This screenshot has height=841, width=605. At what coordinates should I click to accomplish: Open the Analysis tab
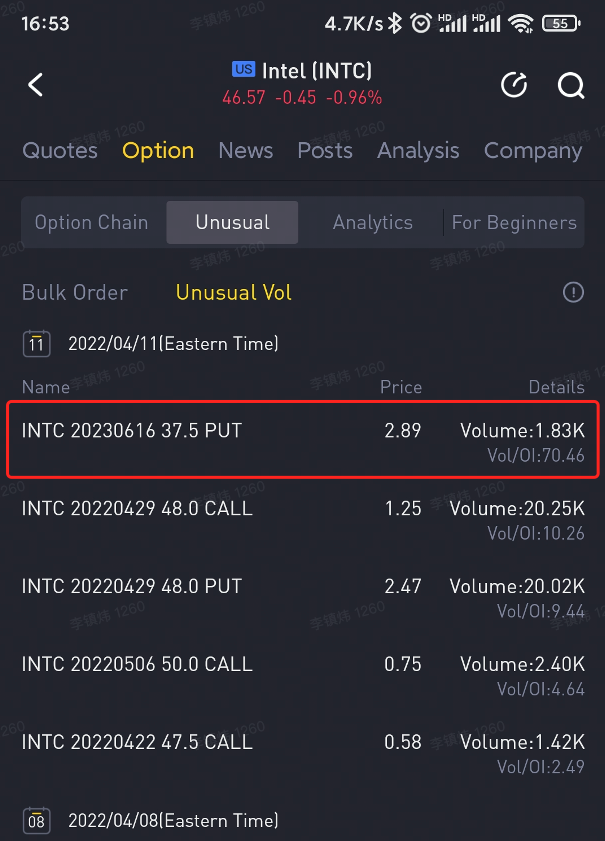418,151
